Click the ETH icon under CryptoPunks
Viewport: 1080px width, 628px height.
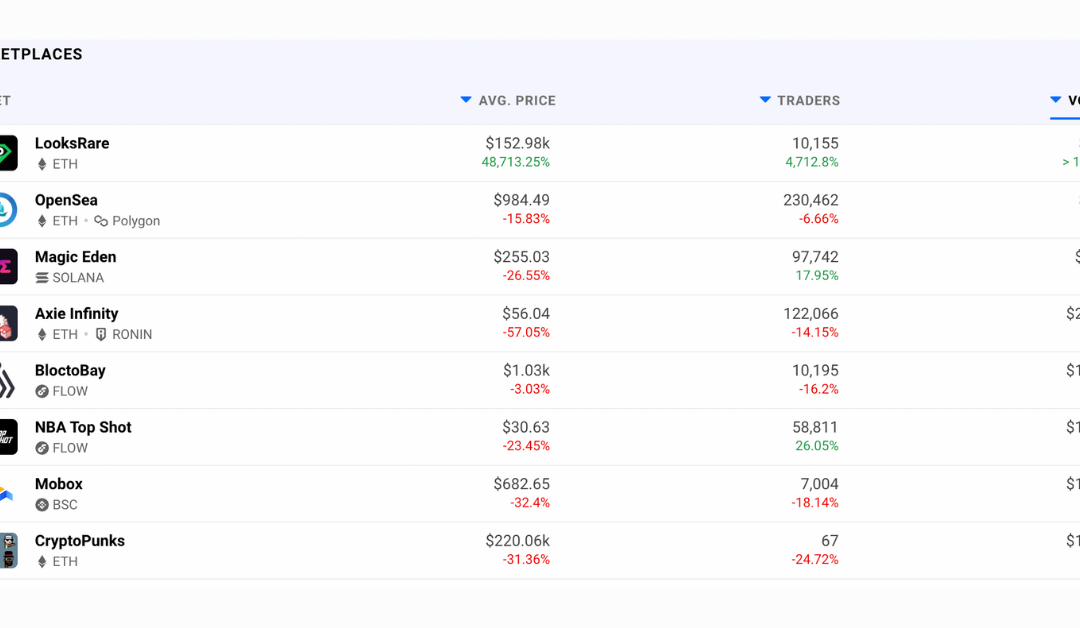pos(42,562)
